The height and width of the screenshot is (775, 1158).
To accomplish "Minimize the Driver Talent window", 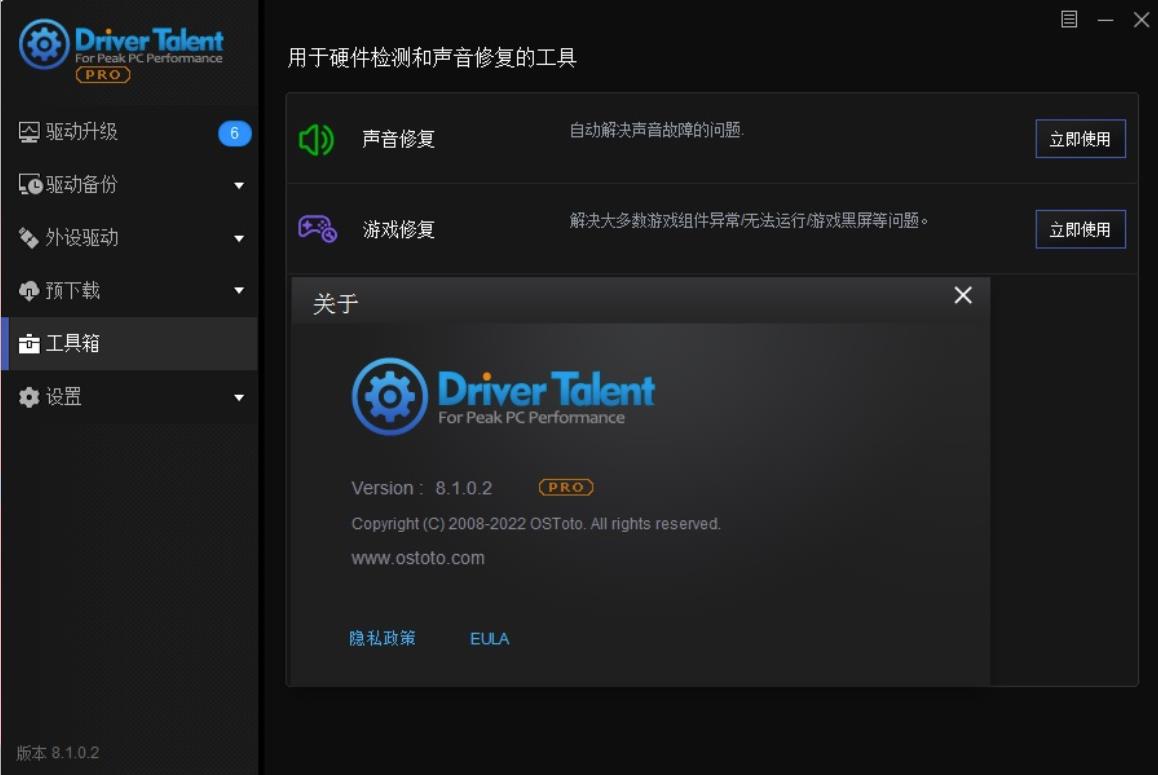I will (1105, 20).
